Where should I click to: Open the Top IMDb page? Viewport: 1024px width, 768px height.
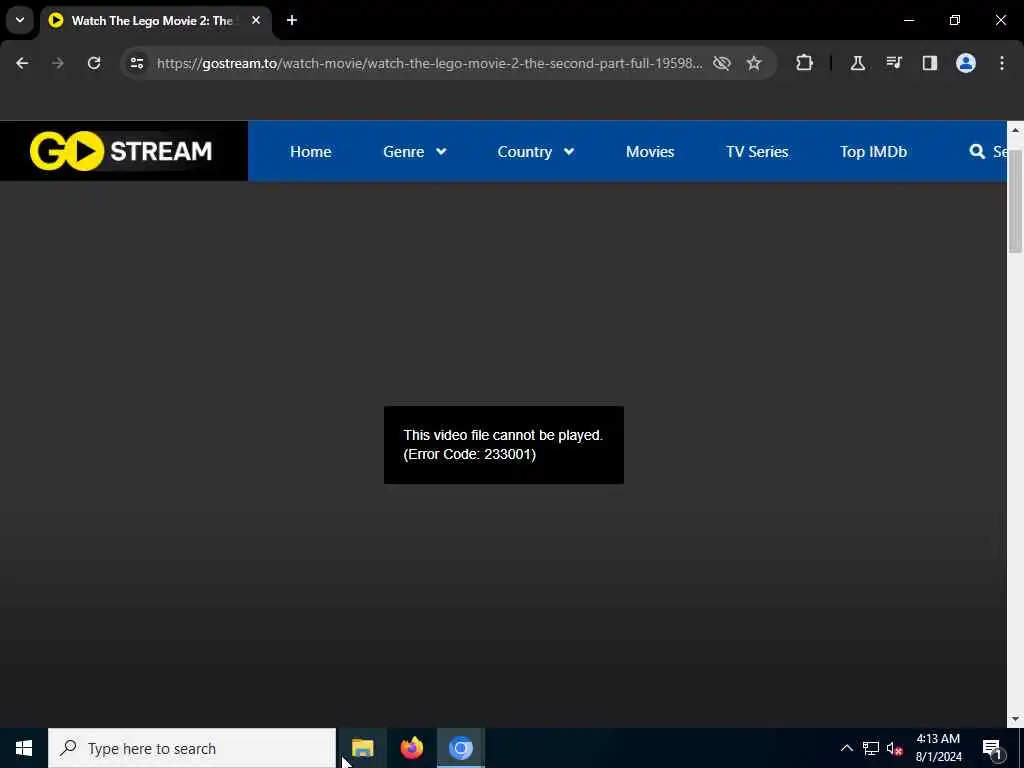(873, 152)
